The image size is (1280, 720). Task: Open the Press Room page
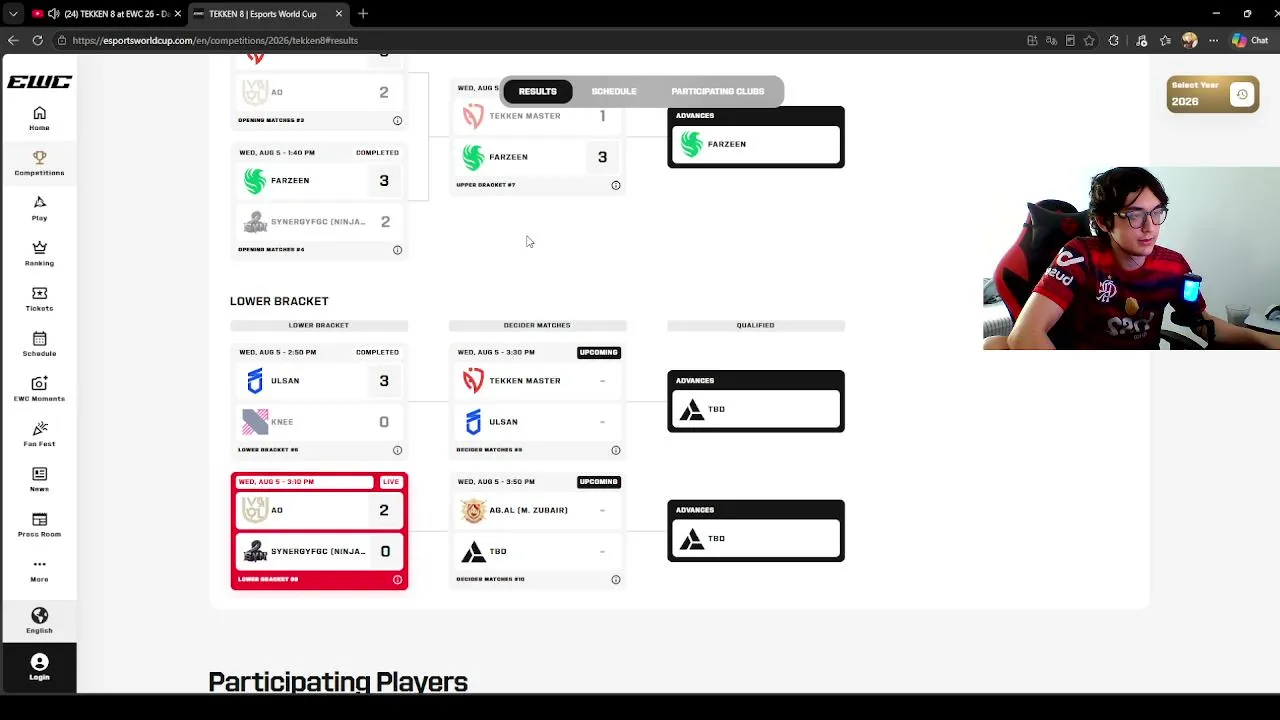tap(39, 524)
